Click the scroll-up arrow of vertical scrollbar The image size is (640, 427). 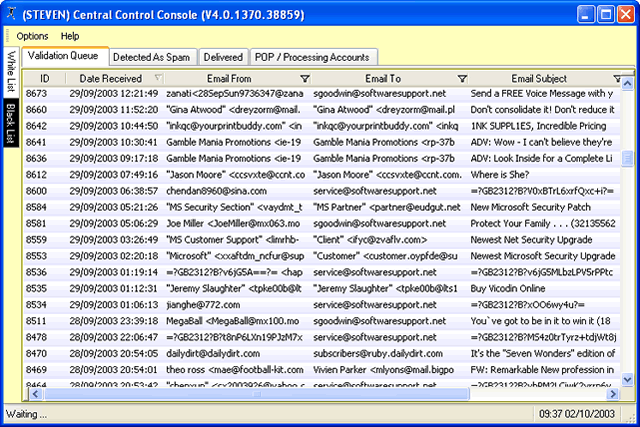coord(627,84)
